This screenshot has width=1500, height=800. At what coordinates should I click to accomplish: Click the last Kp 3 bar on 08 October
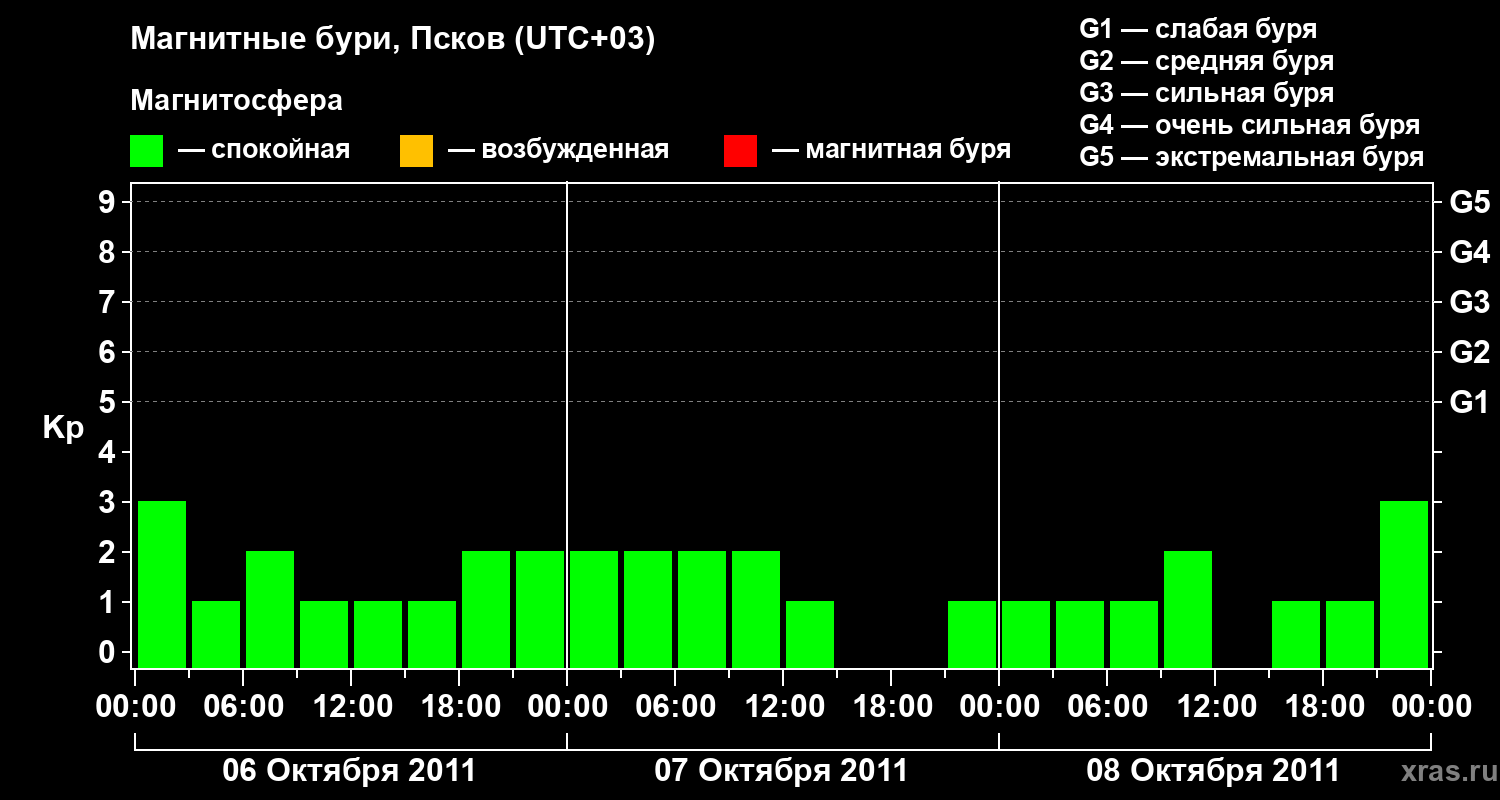point(1404,584)
